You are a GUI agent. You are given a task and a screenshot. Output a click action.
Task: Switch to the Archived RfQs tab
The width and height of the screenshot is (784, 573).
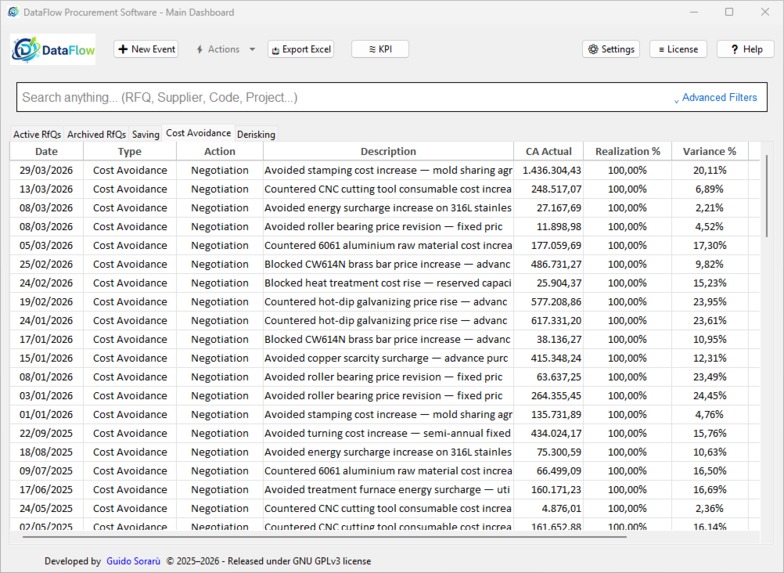click(x=96, y=134)
